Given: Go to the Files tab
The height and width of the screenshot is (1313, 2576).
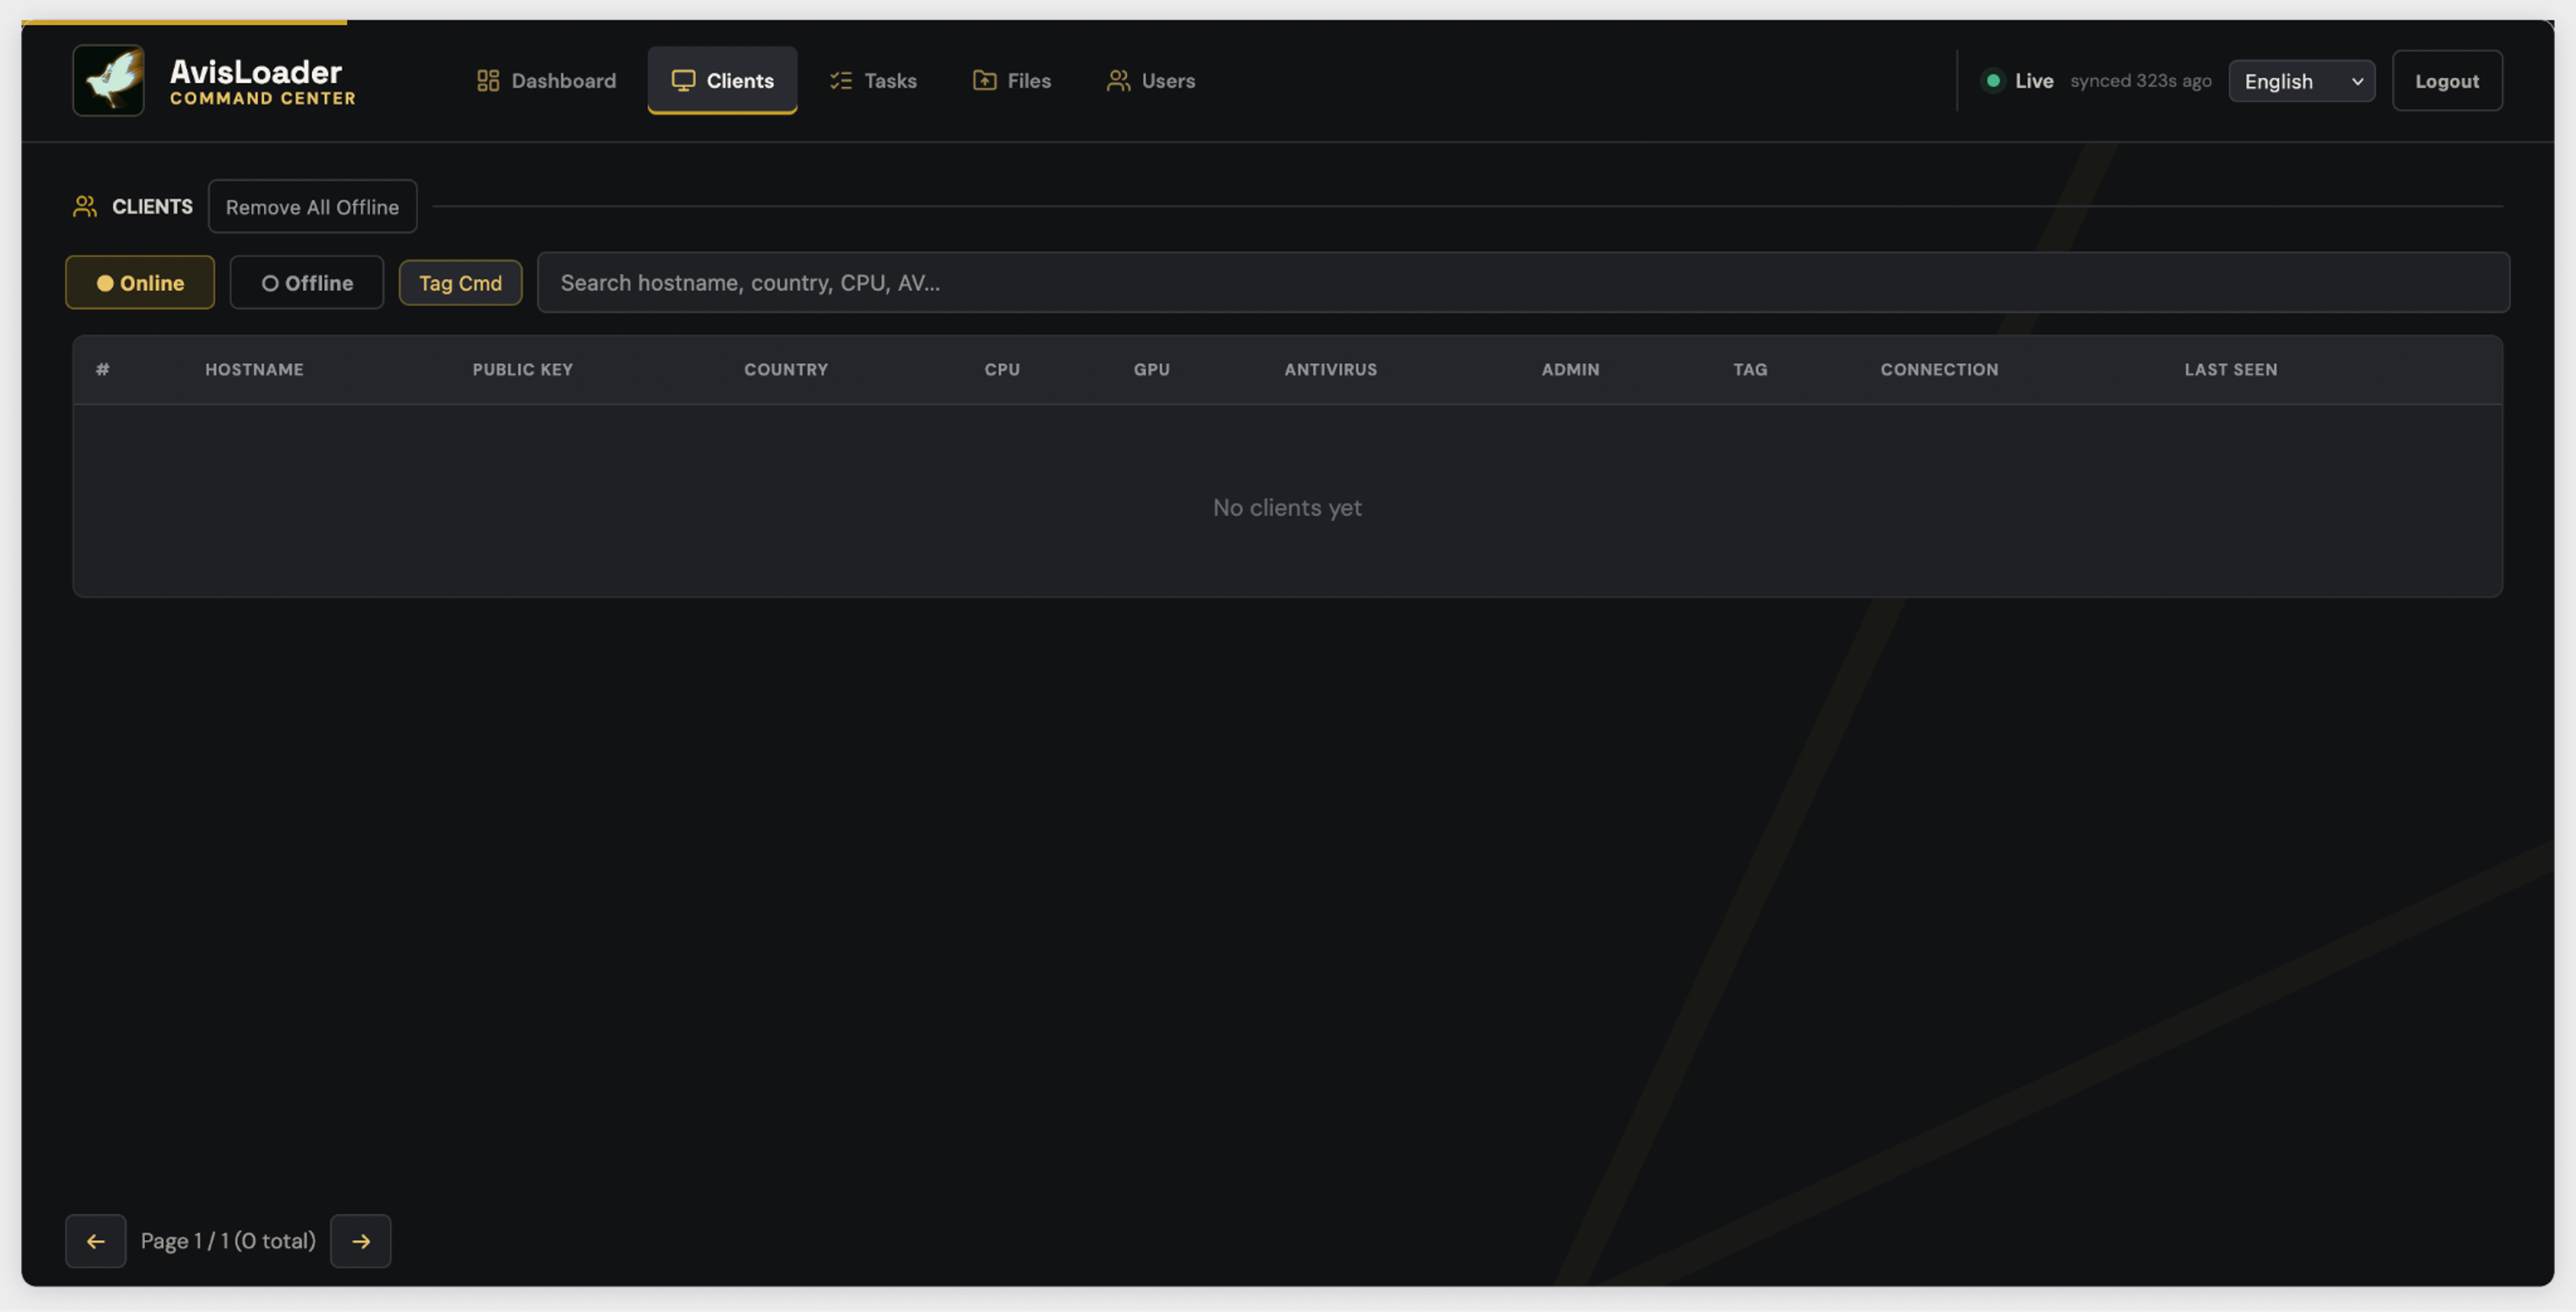Looking at the screenshot, I should click(1012, 81).
